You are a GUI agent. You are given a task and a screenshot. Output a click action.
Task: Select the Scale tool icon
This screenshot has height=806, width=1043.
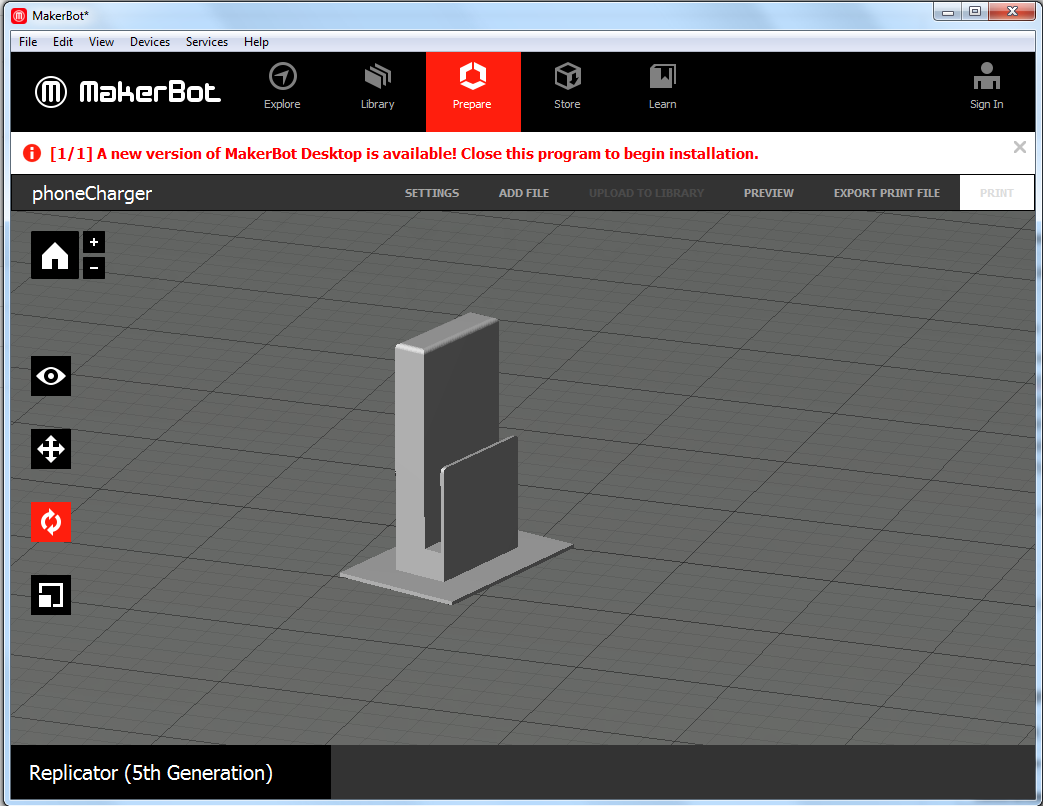pyautogui.click(x=51, y=595)
